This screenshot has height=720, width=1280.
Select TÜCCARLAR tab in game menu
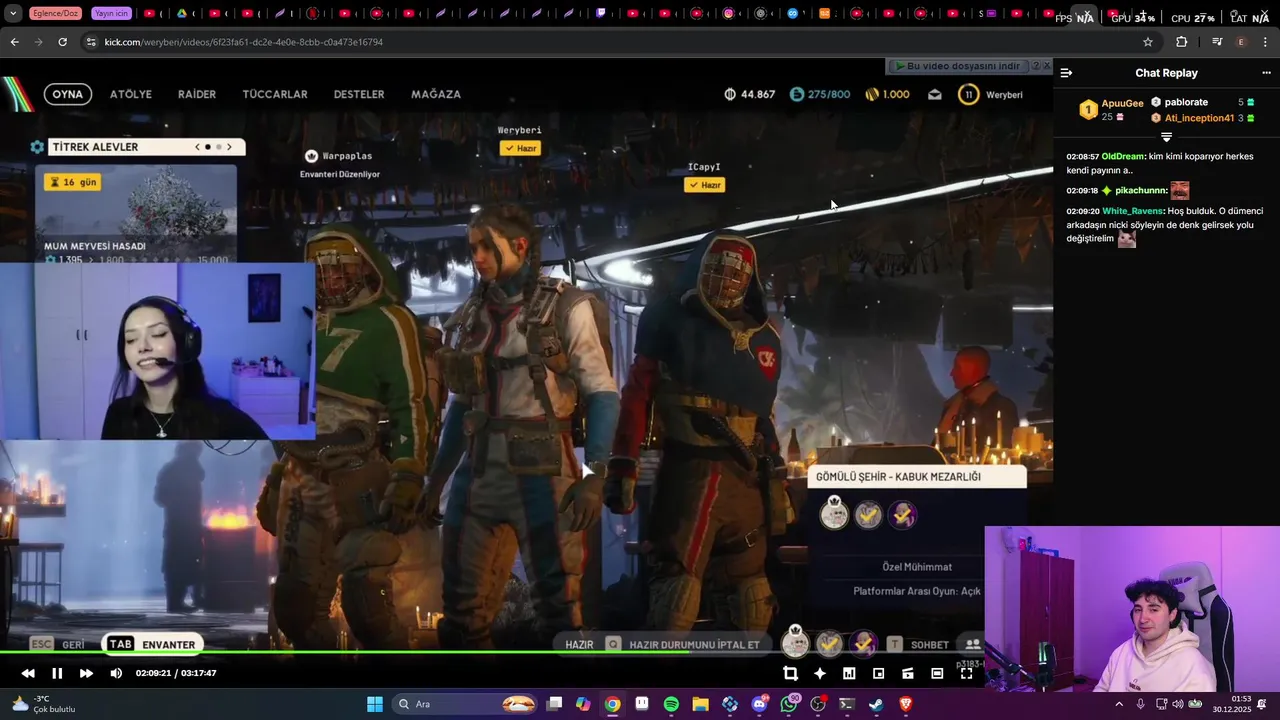[275, 94]
